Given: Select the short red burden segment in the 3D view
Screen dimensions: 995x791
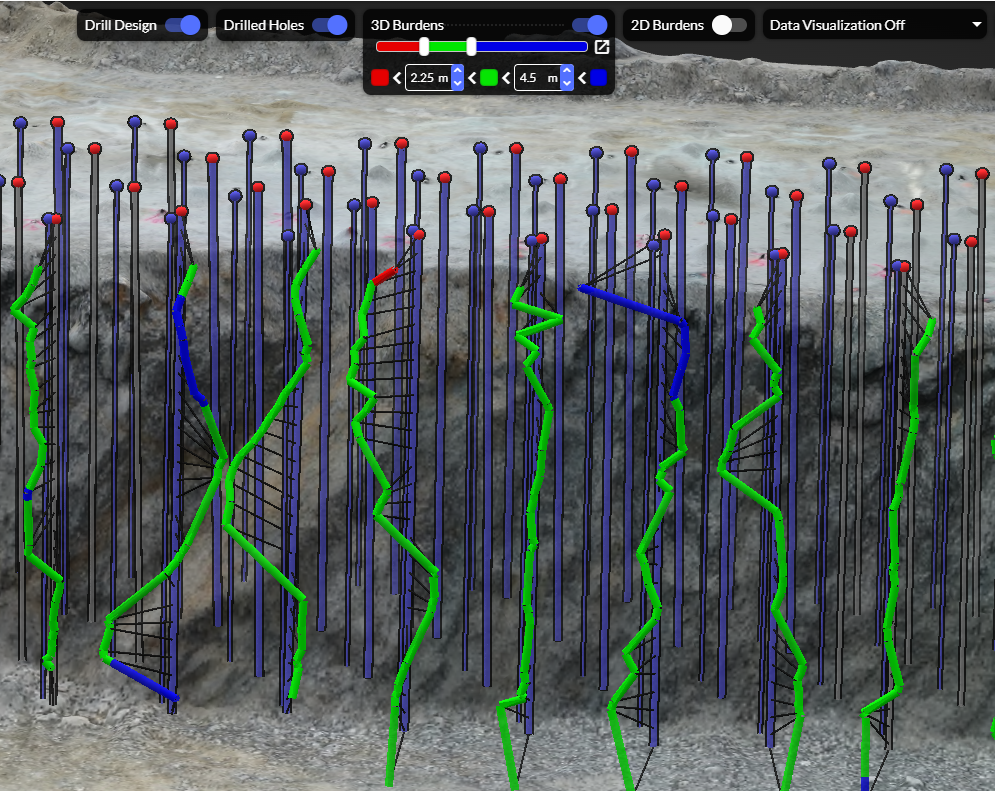Looking at the screenshot, I should (384, 275).
